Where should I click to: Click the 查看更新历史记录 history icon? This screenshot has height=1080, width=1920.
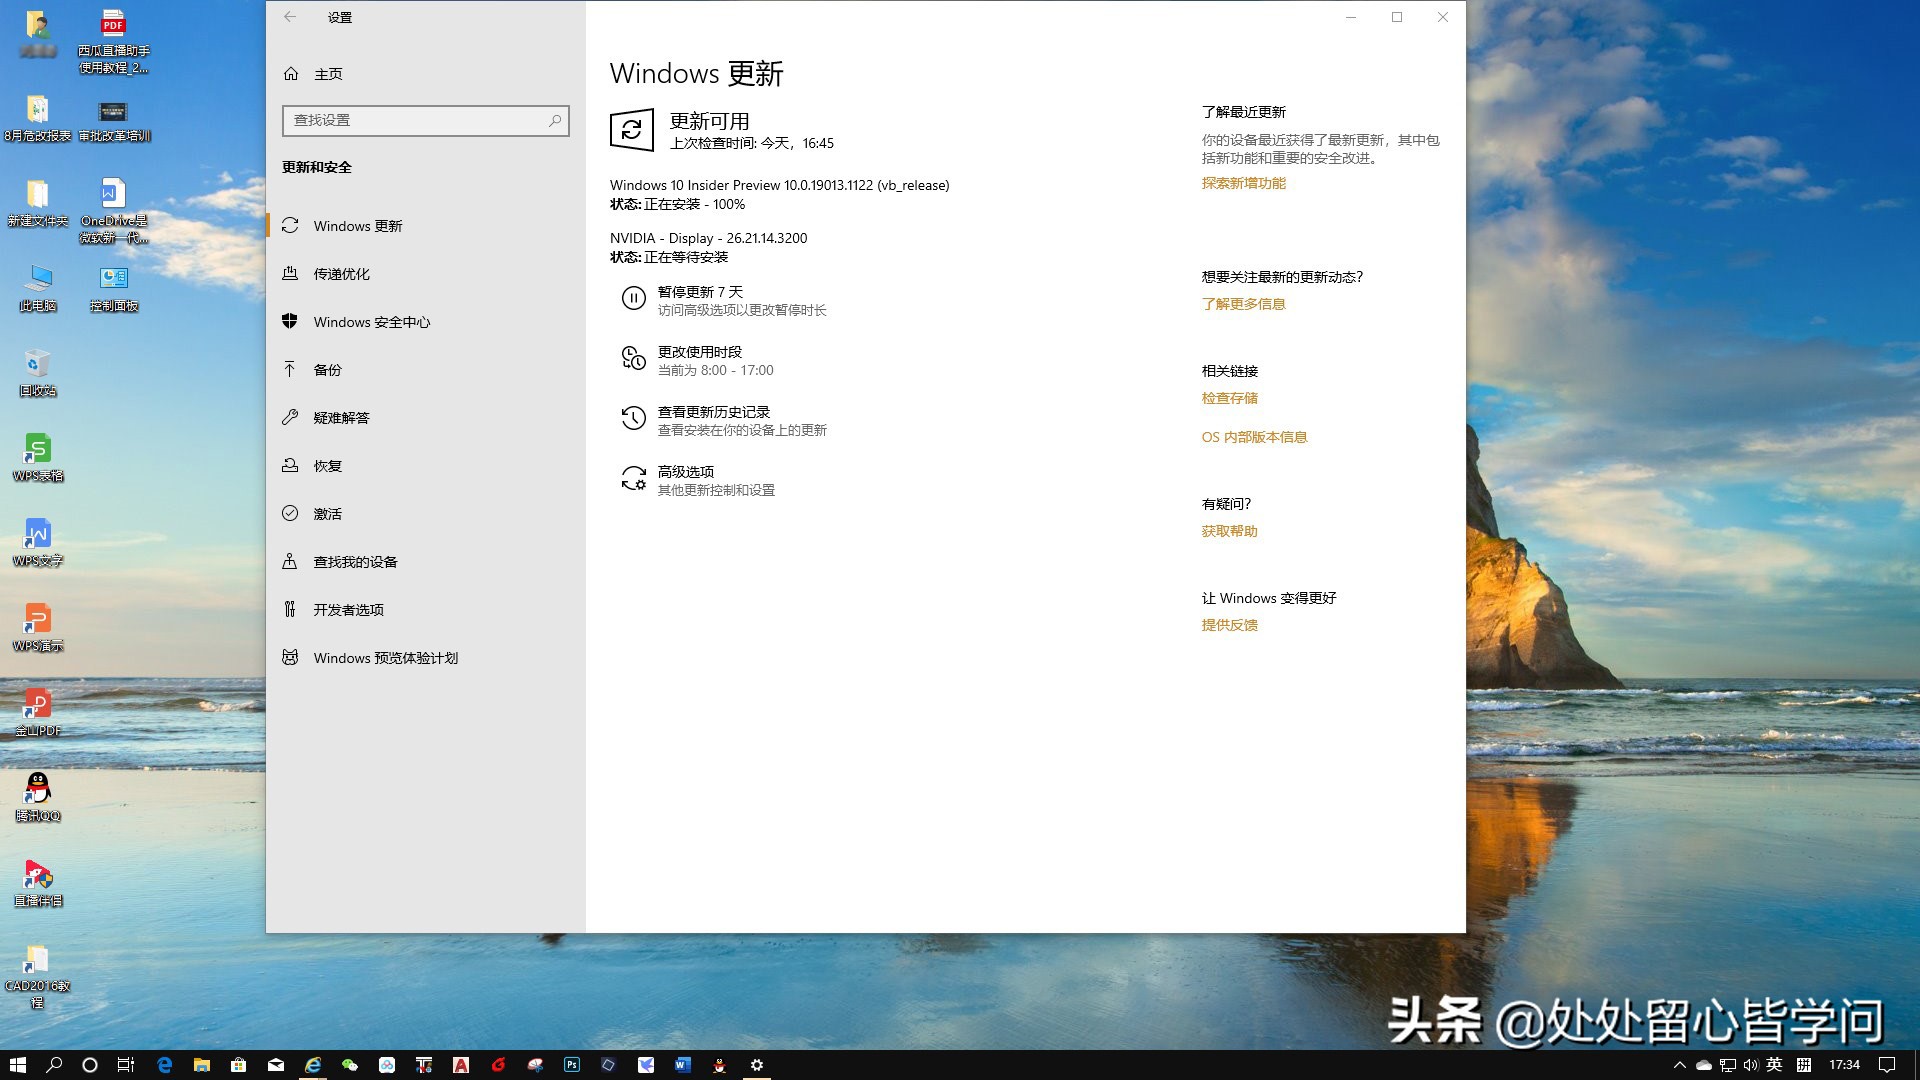(x=631, y=418)
